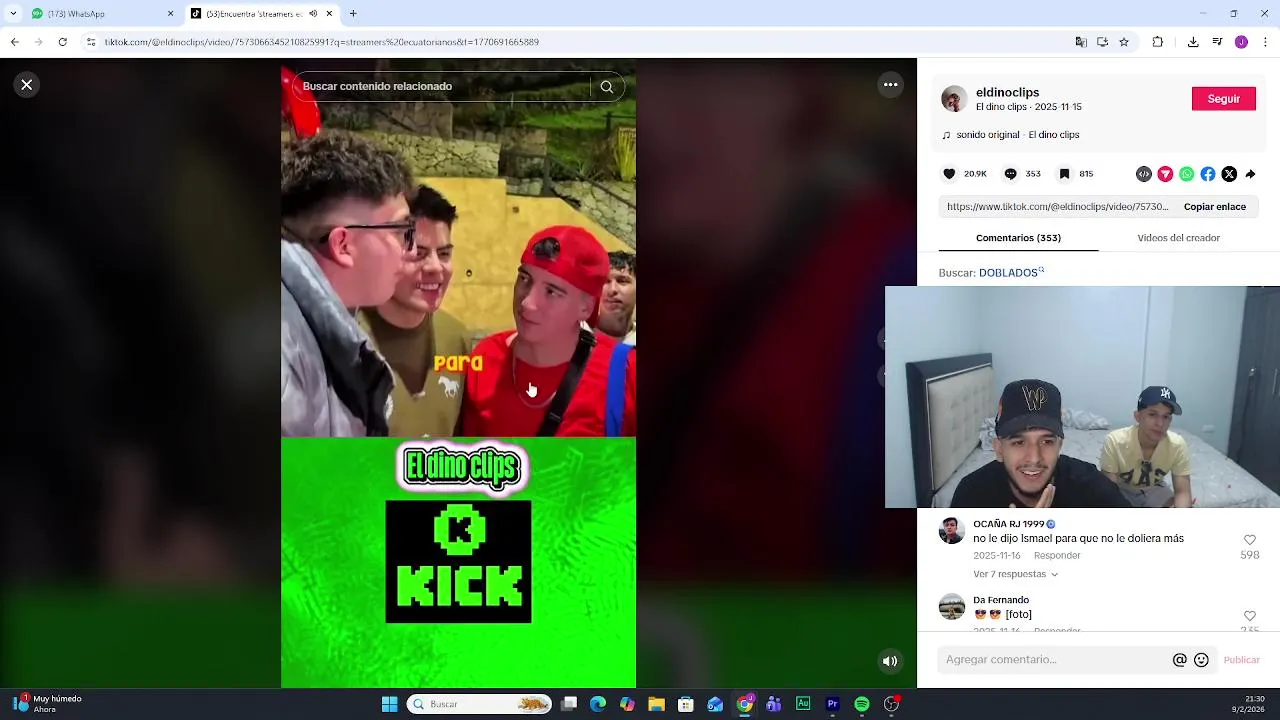Open the Windows Start menu

click(x=389, y=704)
